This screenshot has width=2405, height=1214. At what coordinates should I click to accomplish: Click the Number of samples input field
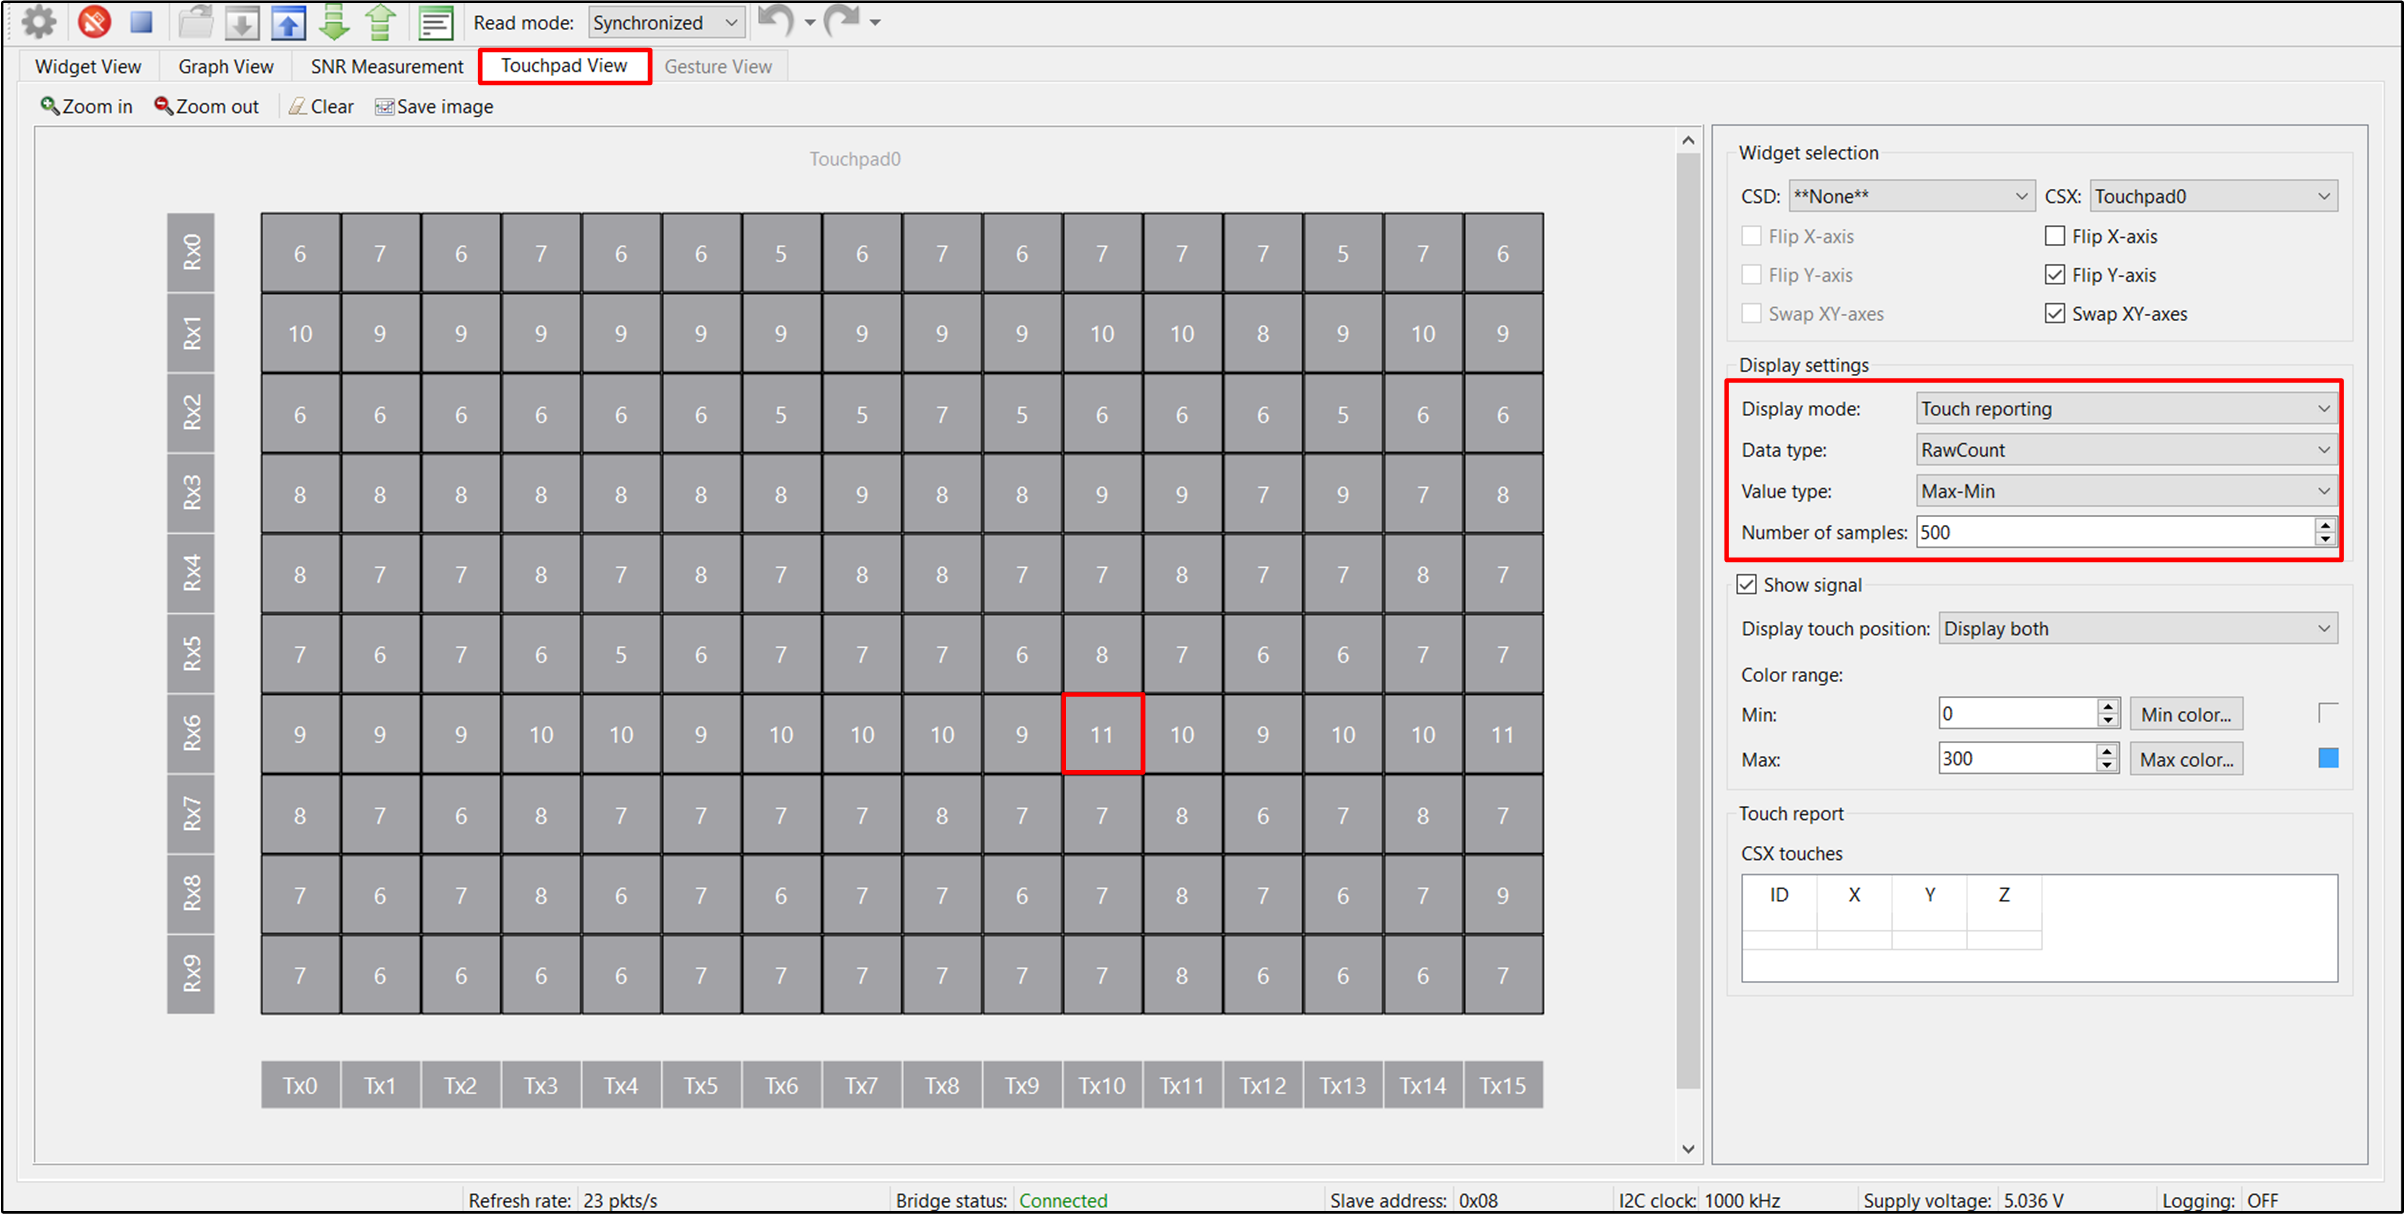pyautogui.click(x=2120, y=531)
